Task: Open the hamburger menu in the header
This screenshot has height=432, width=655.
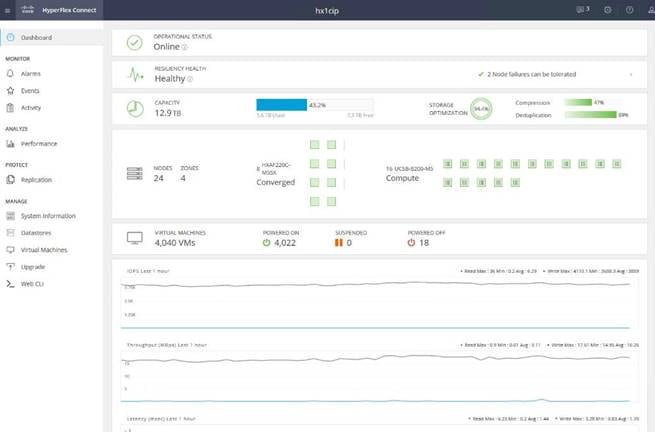Action: tap(8, 10)
